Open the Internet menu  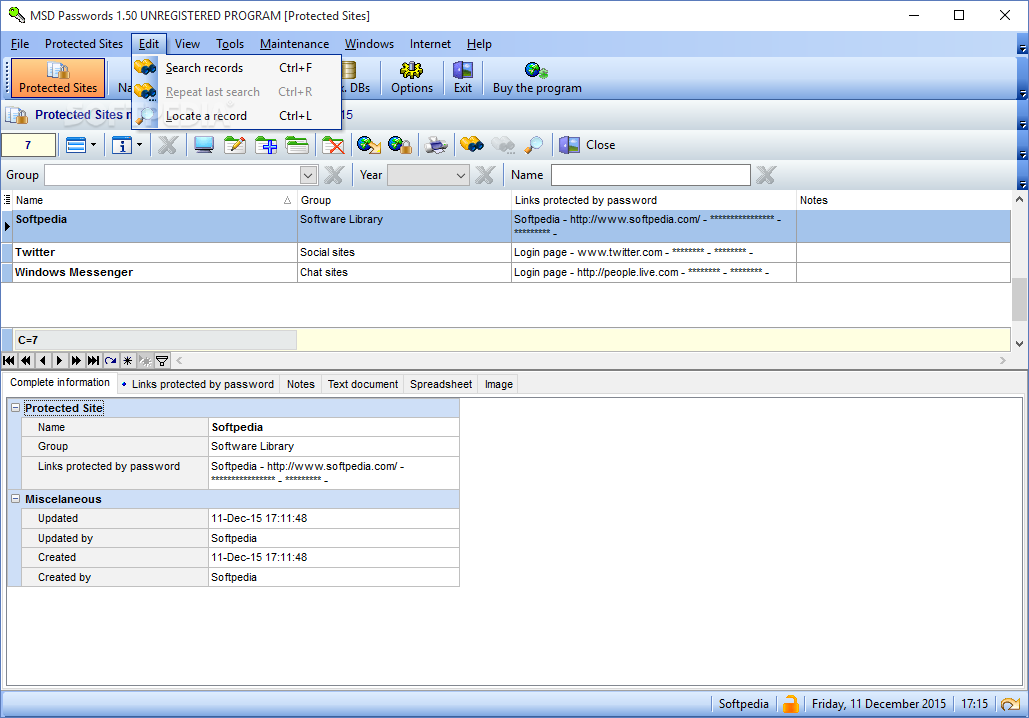coord(430,44)
